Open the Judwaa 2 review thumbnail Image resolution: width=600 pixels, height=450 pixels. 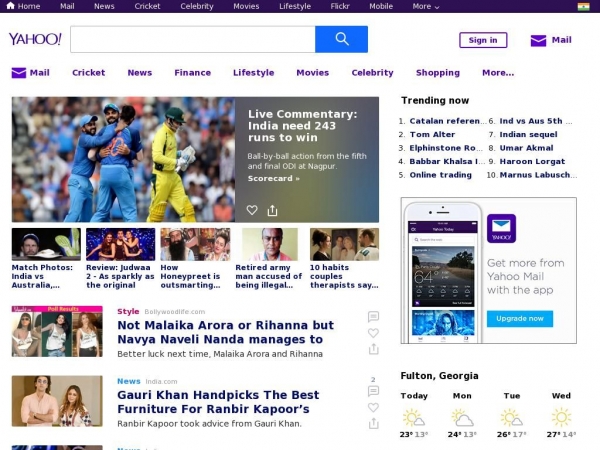click(x=121, y=244)
